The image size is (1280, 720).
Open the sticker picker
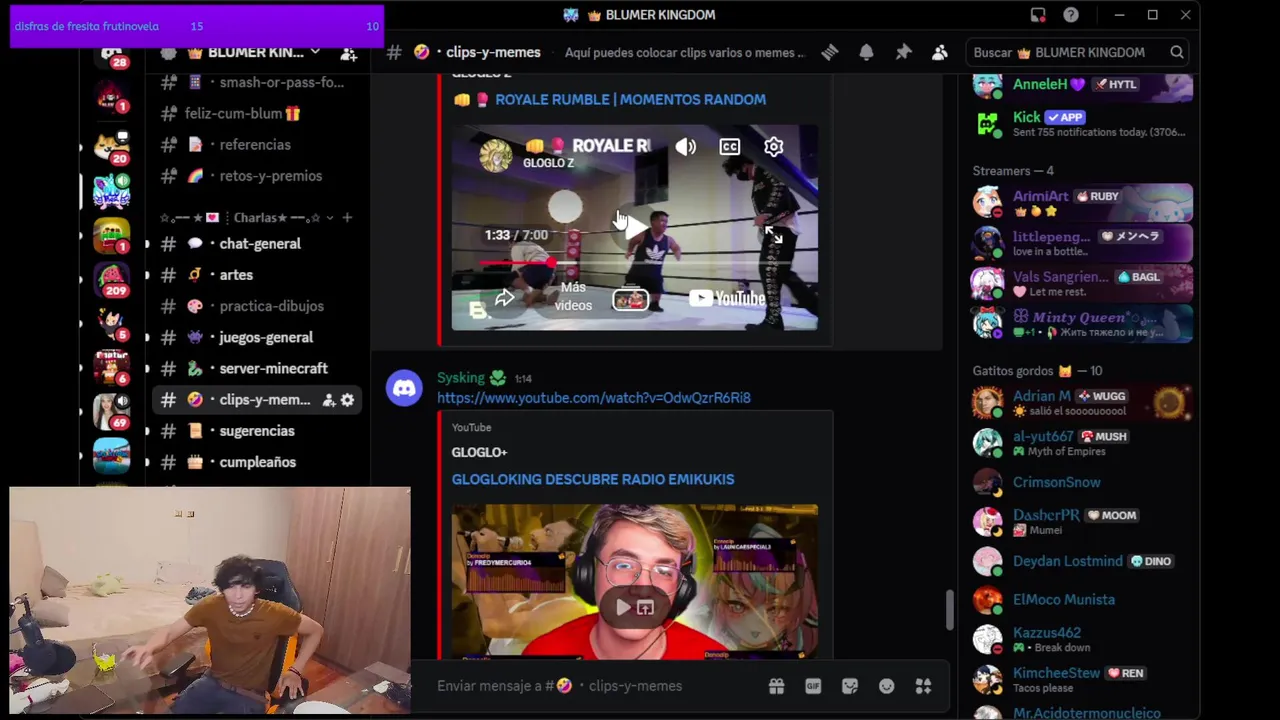tap(850, 686)
